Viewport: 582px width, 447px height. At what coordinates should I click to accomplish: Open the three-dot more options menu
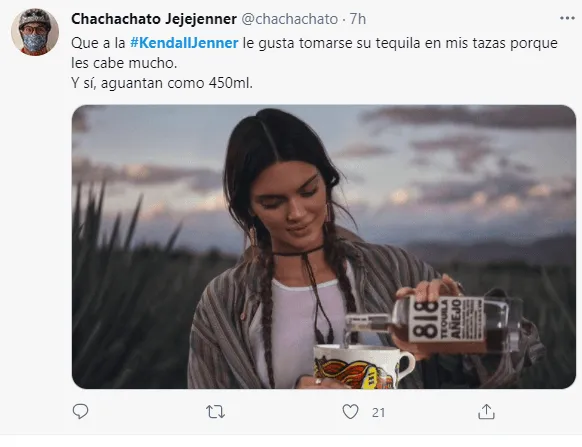pyautogui.click(x=568, y=18)
